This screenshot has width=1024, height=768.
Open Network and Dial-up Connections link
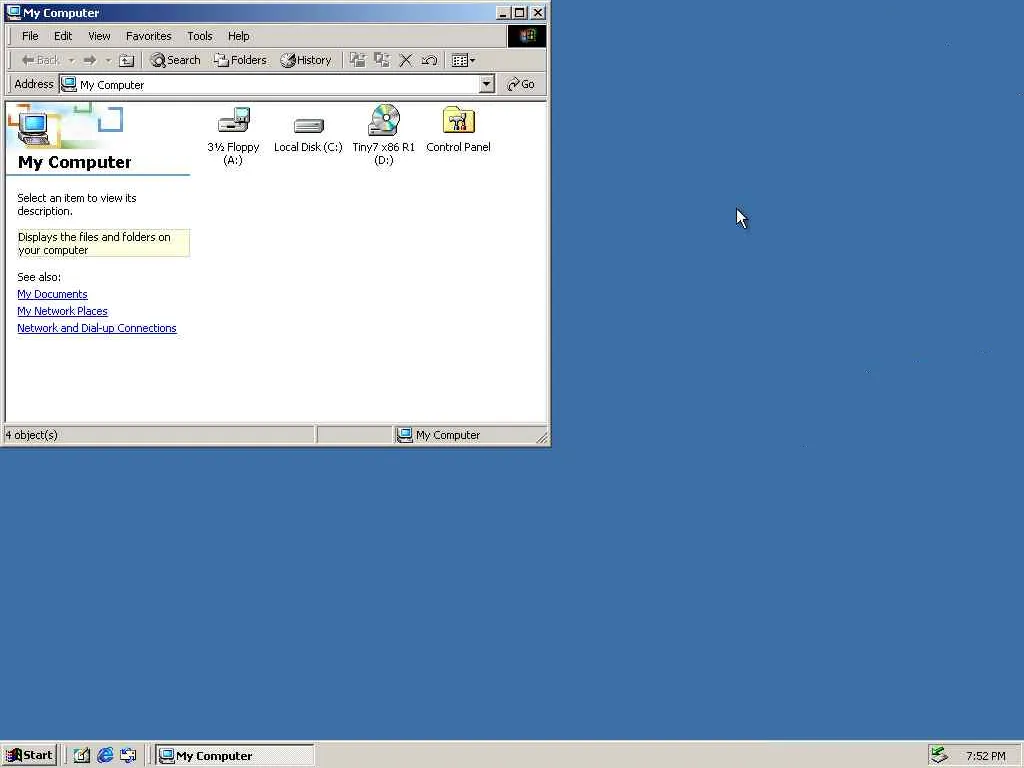[97, 328]
